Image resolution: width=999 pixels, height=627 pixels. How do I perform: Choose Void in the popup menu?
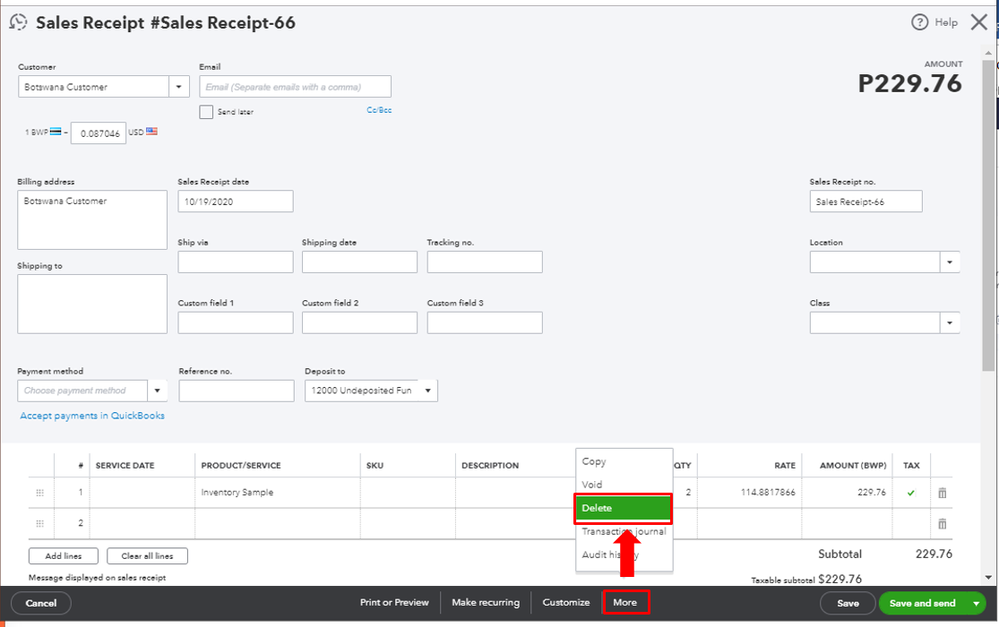(x=593, y=485)
